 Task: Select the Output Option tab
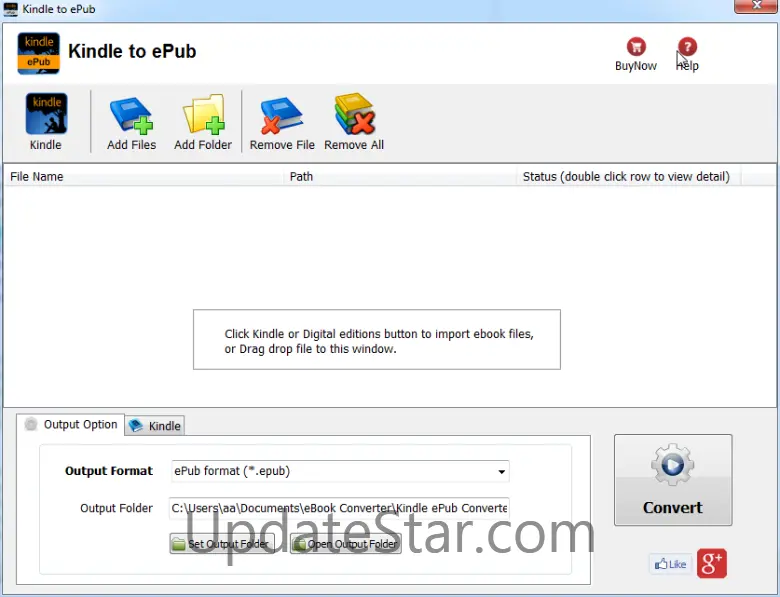[x=70, y=424]
